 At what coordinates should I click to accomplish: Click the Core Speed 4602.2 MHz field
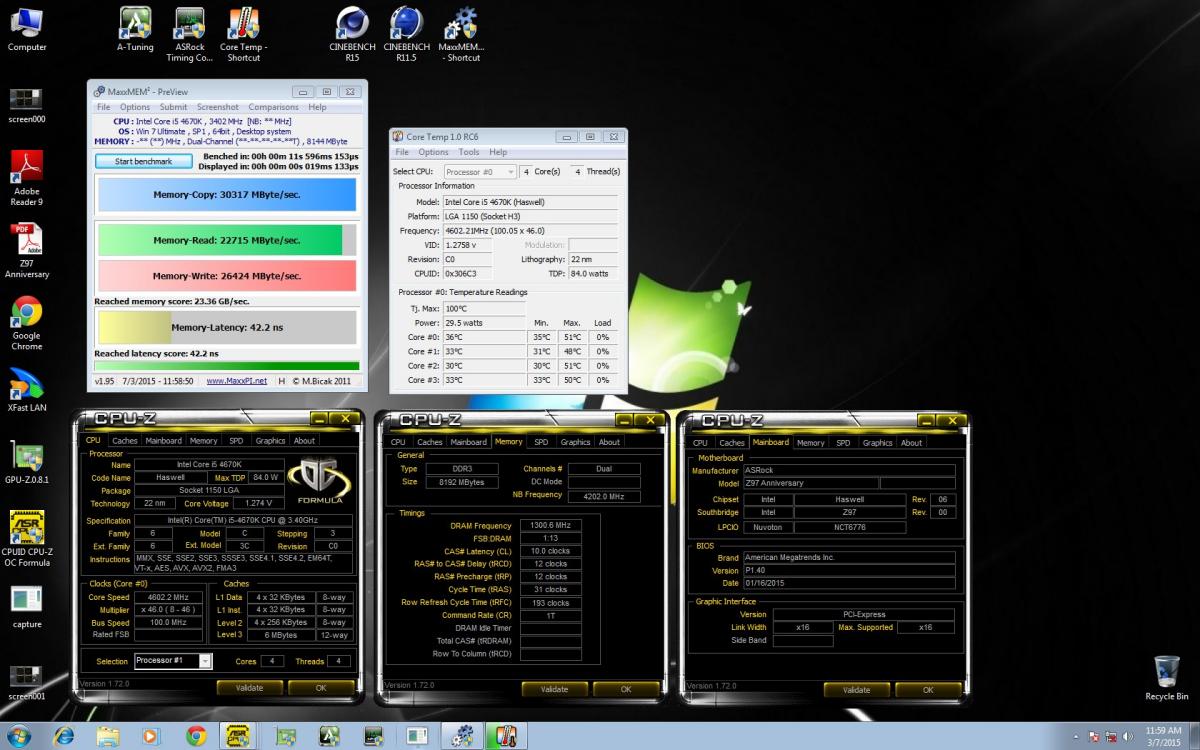tap(169, 598)
